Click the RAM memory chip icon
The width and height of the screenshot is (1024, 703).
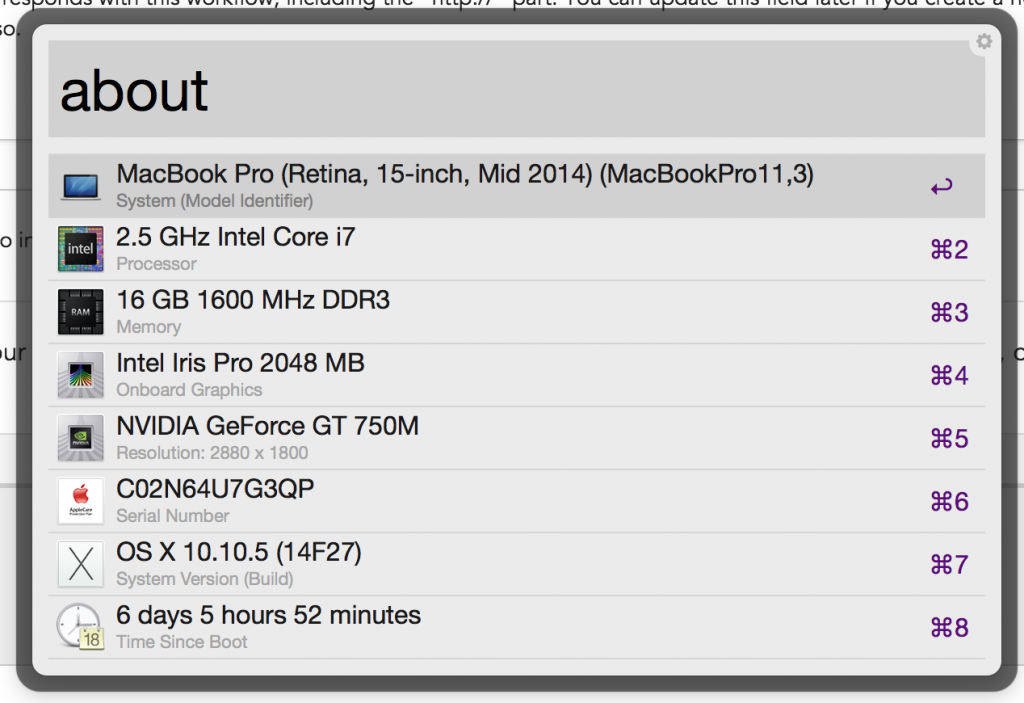[80, 312]
